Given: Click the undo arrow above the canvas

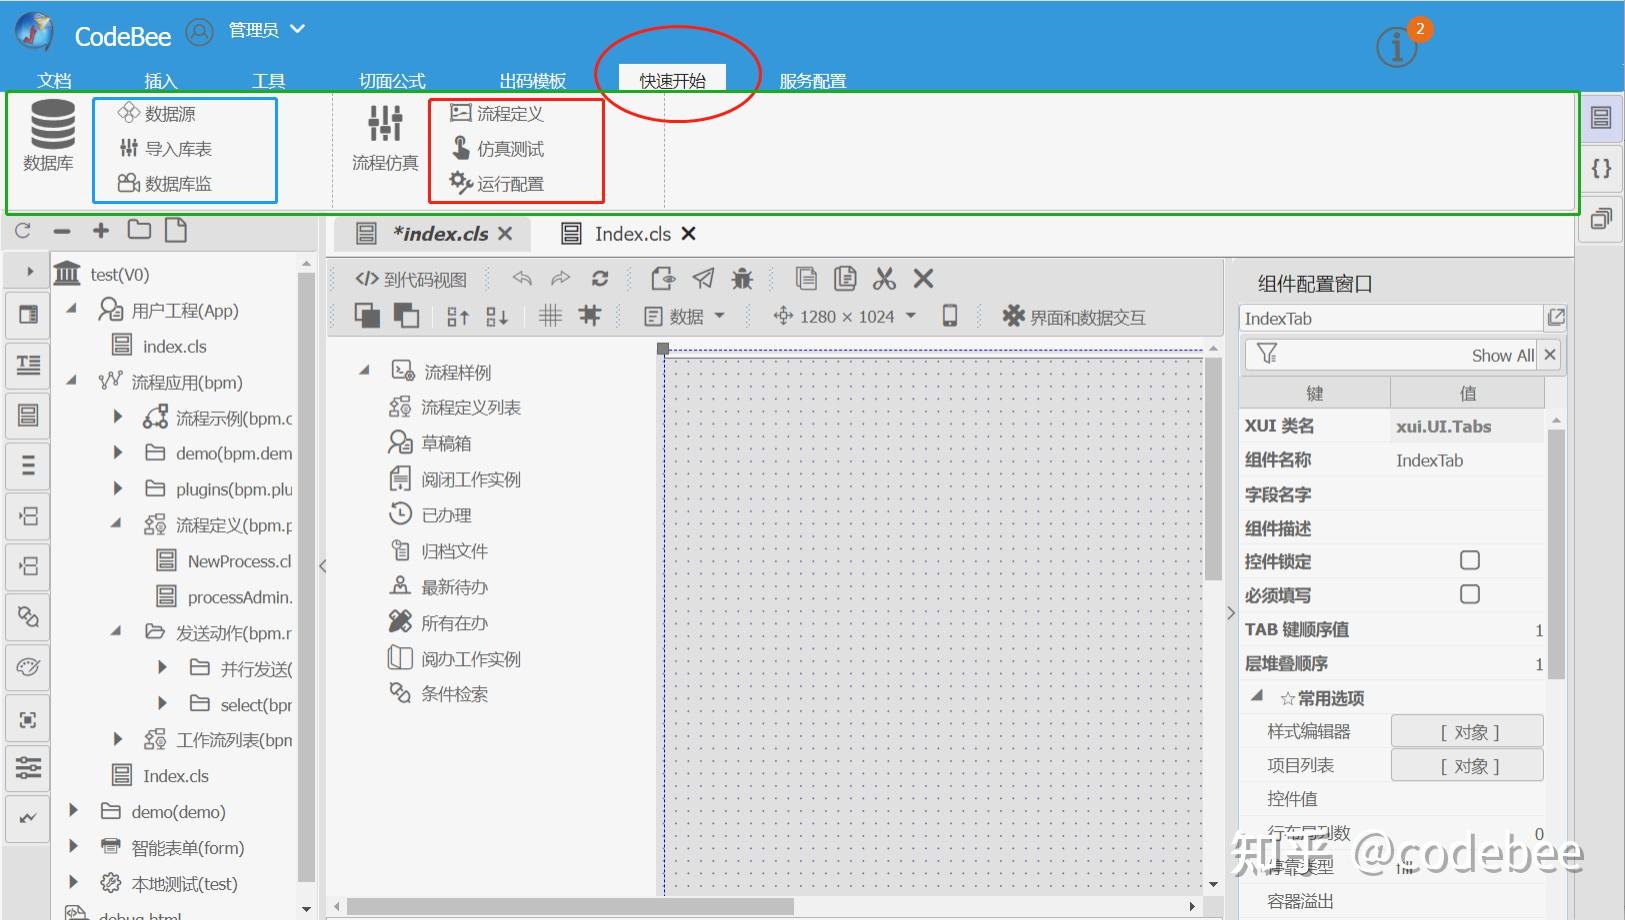Looking at the screenshot, I should [521, 279].
